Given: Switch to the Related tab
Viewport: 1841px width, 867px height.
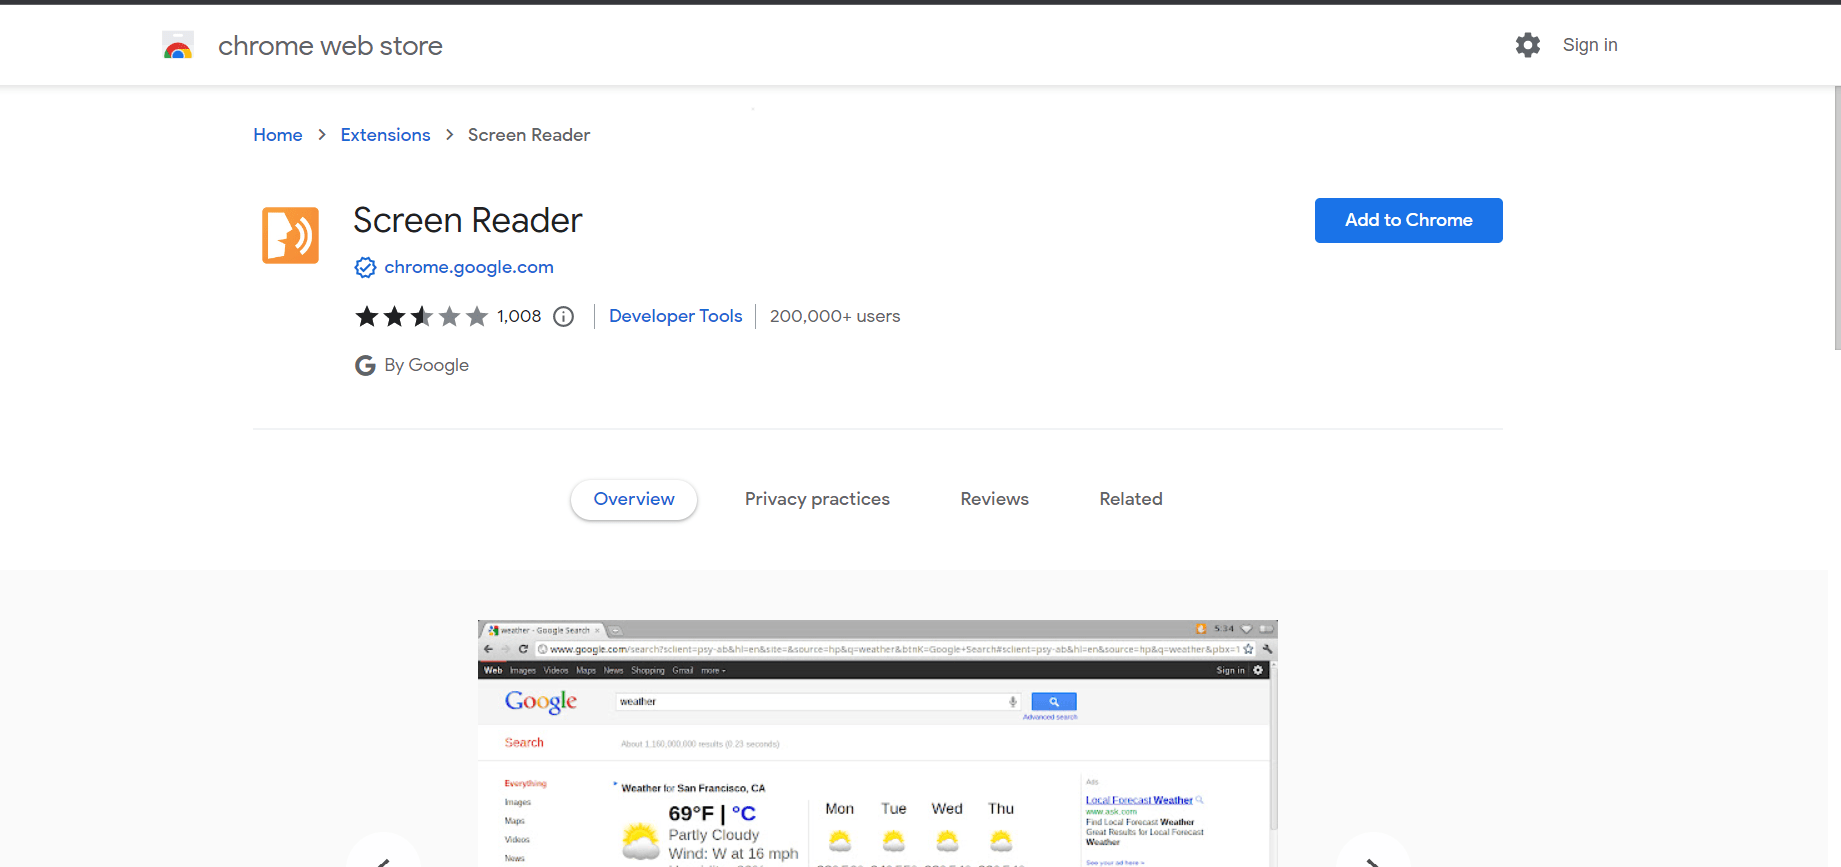Looking at the screenshot, I should point(1131,499).
